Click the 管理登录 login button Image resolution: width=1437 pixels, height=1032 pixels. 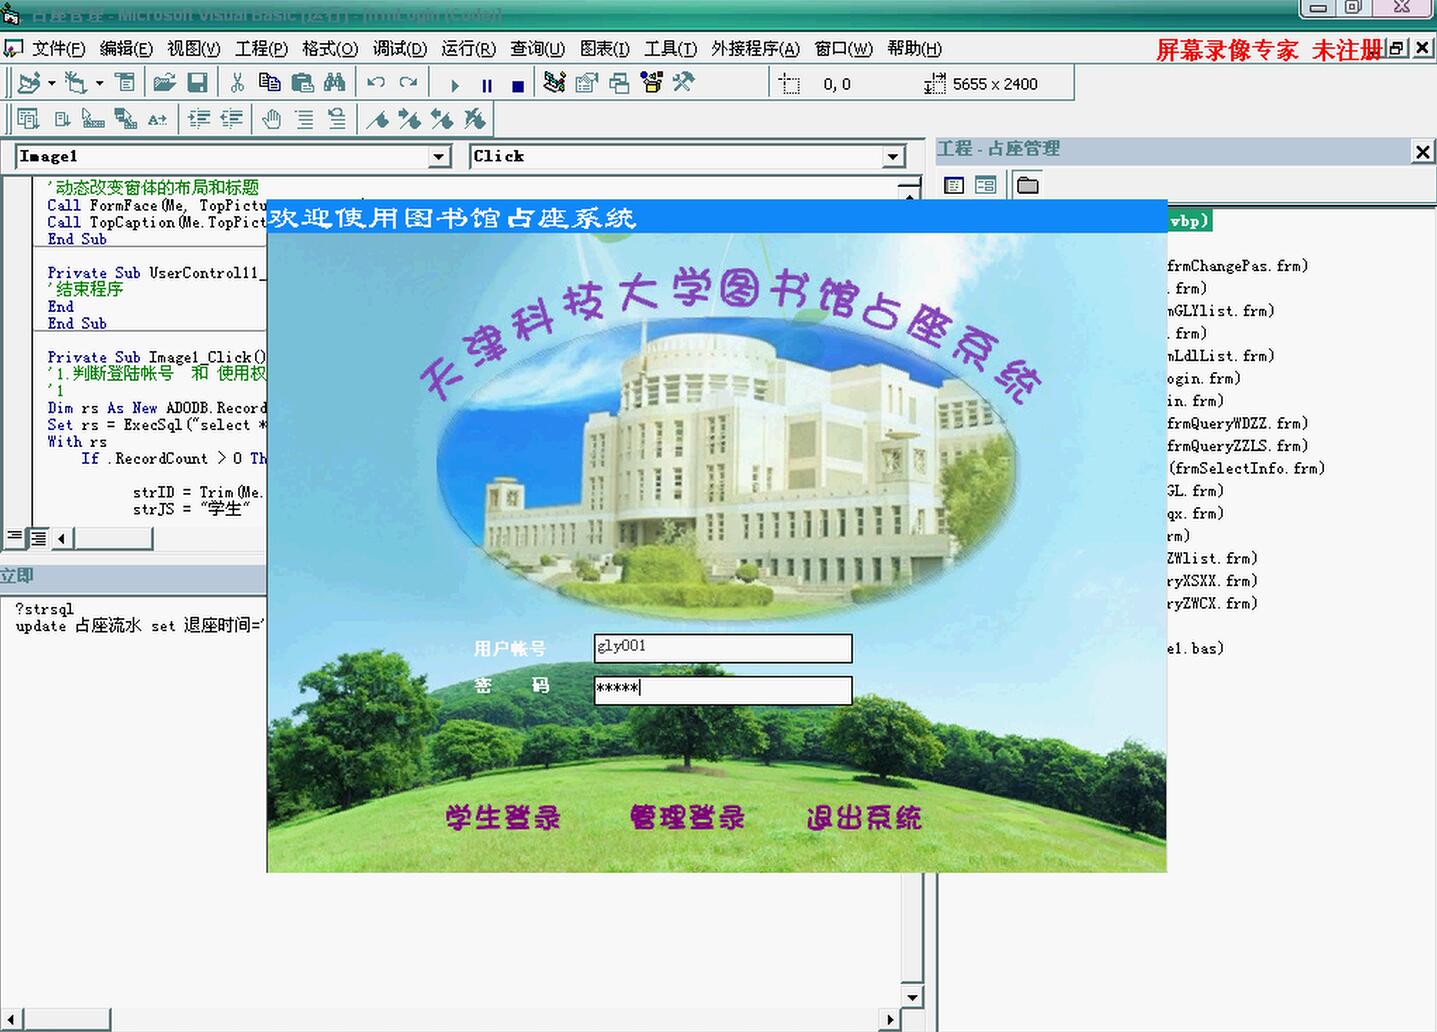[687, 817]
